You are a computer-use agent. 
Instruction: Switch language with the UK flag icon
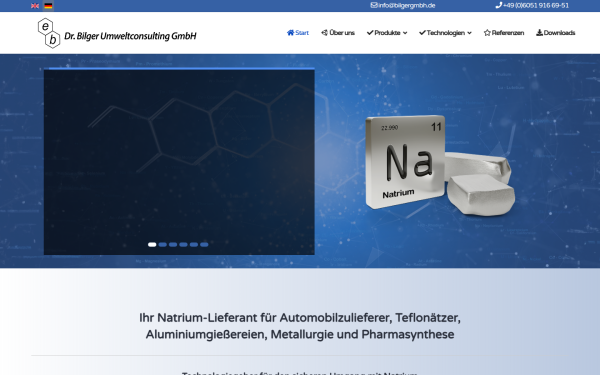[35, 6]
